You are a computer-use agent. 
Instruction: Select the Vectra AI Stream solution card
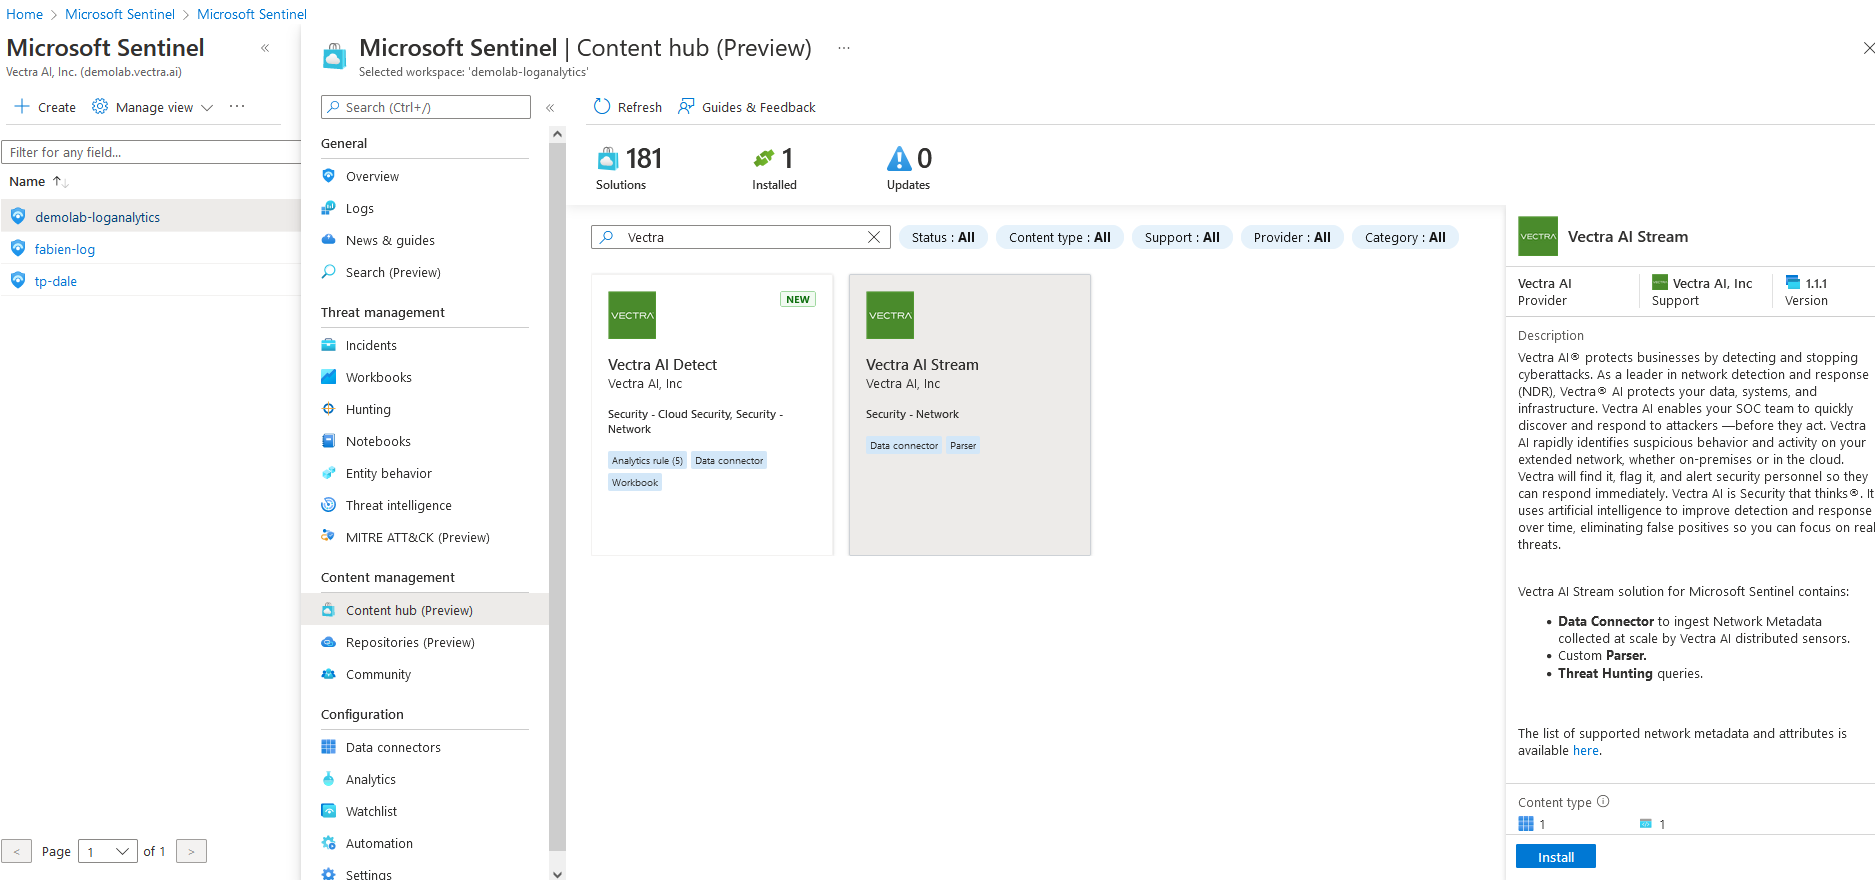click(970, 415)
